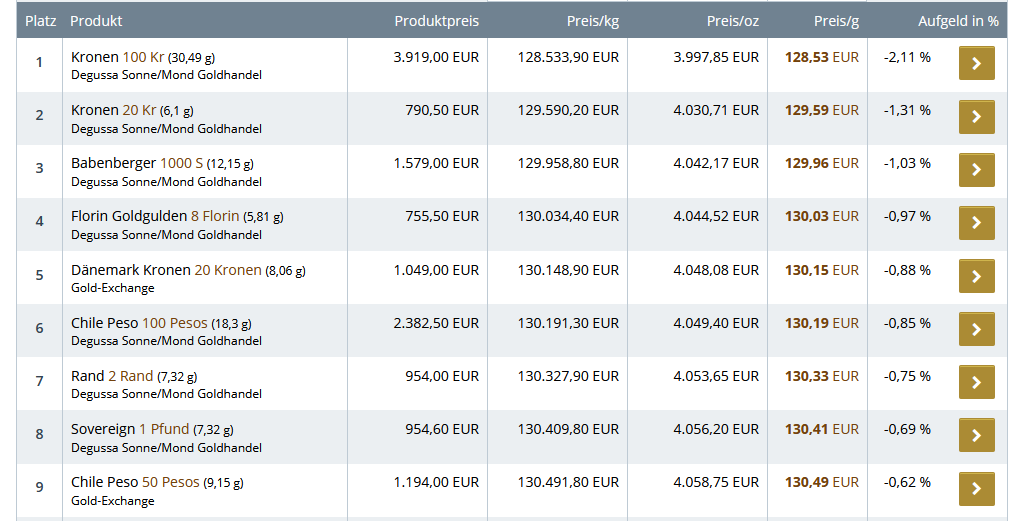Click the Aufgeld in % column header
The width and height of the screenshot is (1026, 521).
click(x=958, y=21)
